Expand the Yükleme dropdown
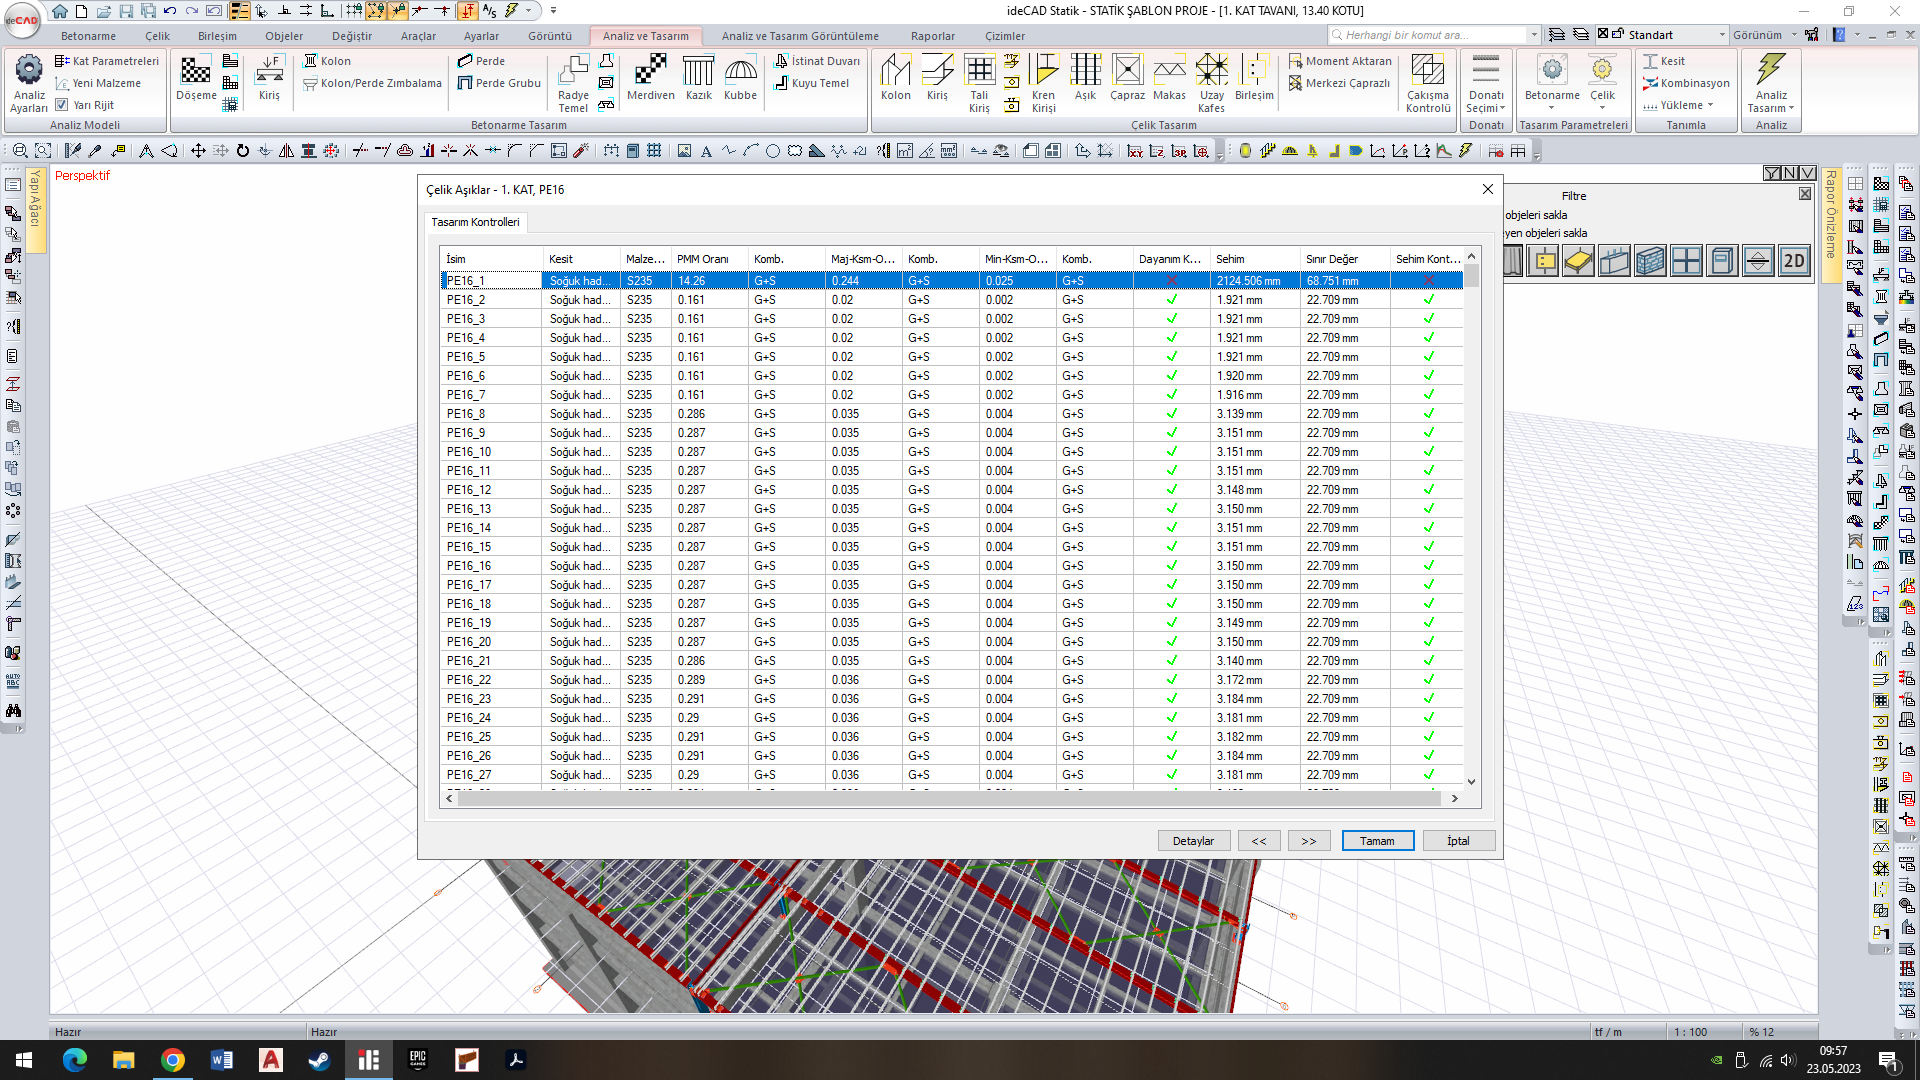 click(1678, 105)
